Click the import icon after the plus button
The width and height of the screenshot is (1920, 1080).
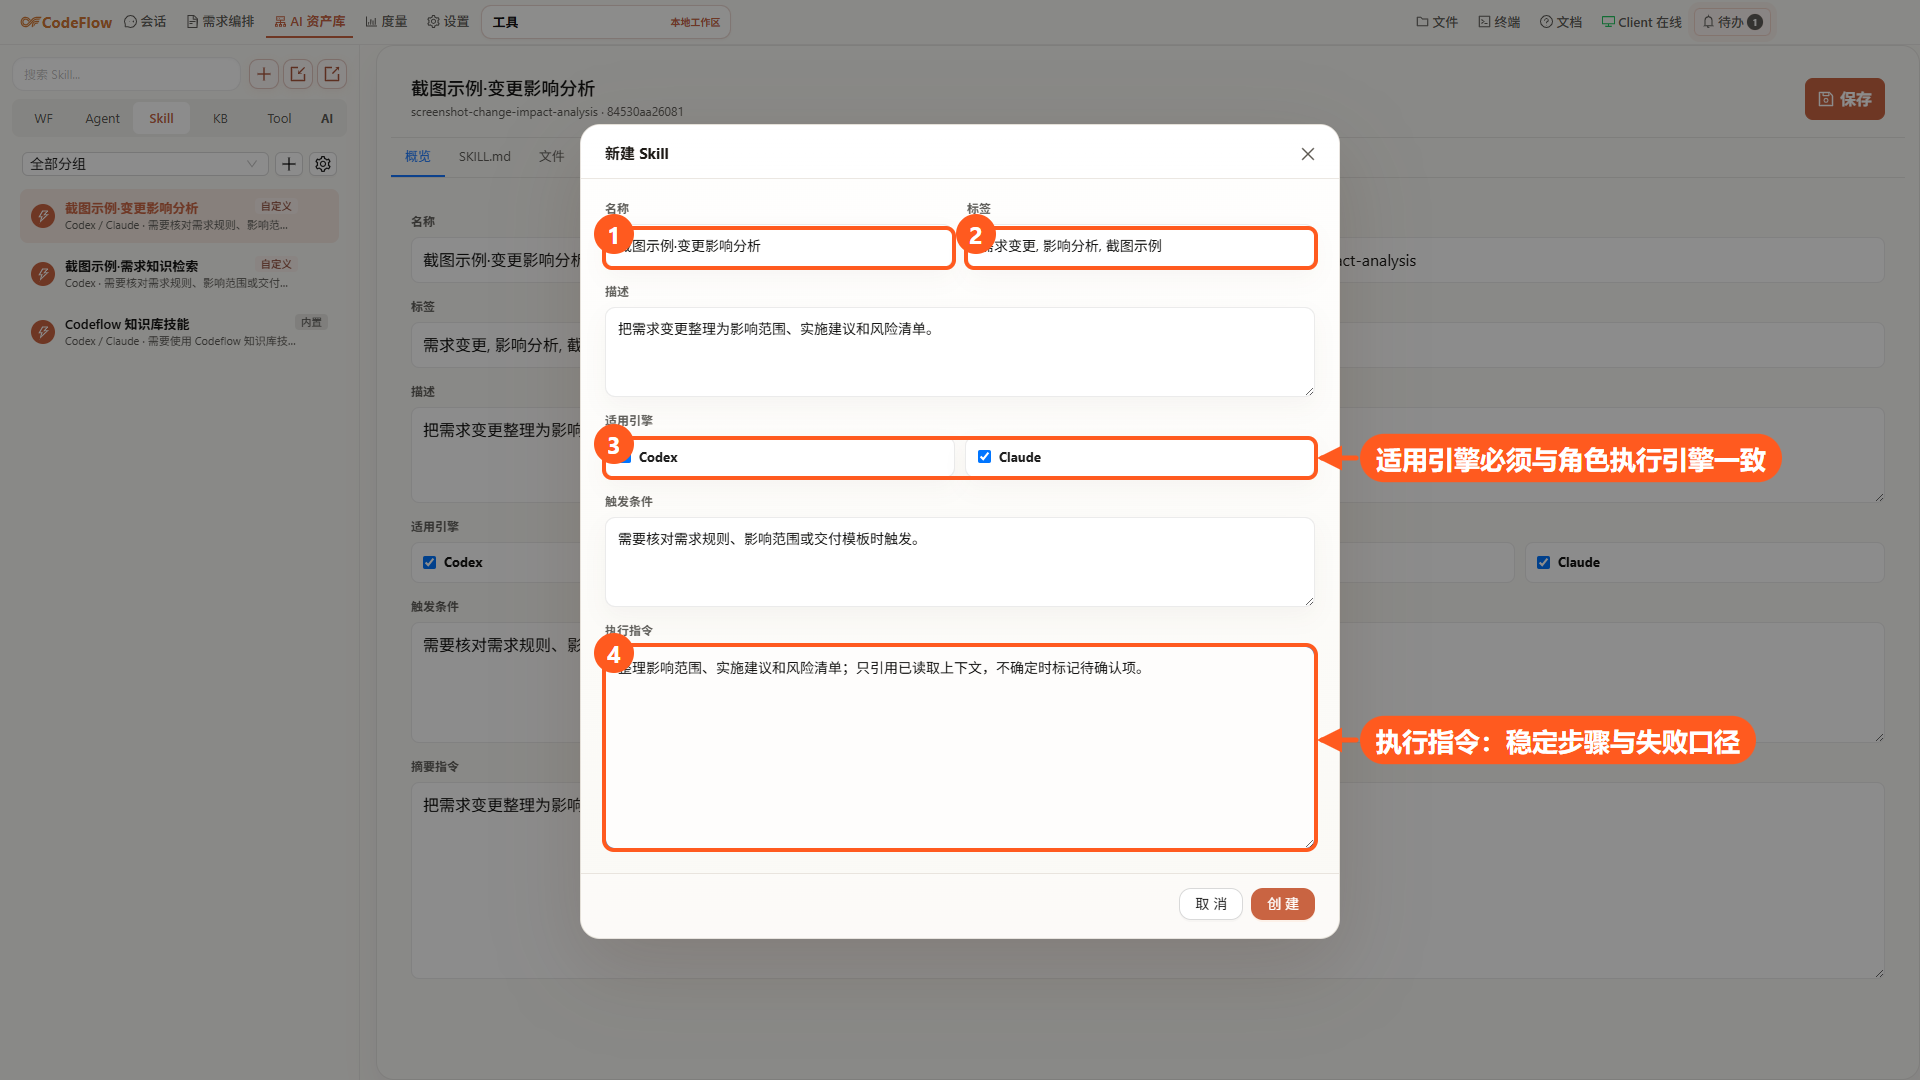(298, 74)
